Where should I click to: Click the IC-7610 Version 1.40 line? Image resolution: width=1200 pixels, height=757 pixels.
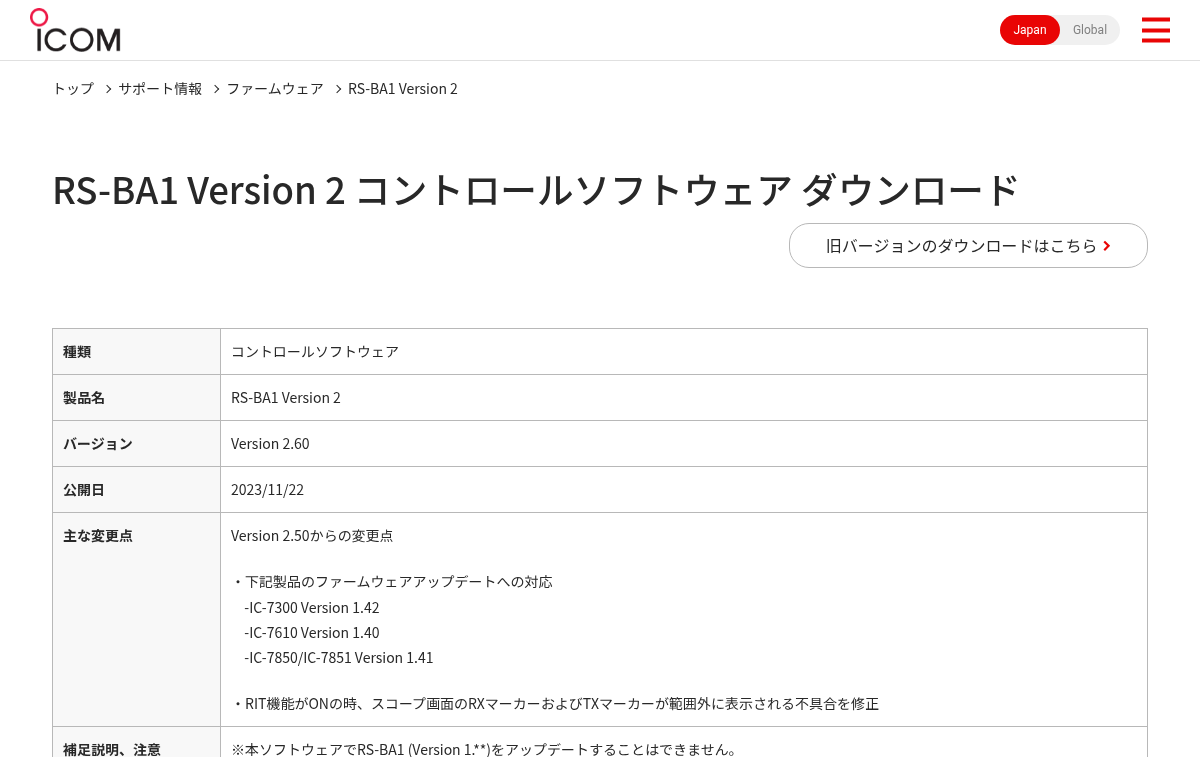tap(312, 632)
